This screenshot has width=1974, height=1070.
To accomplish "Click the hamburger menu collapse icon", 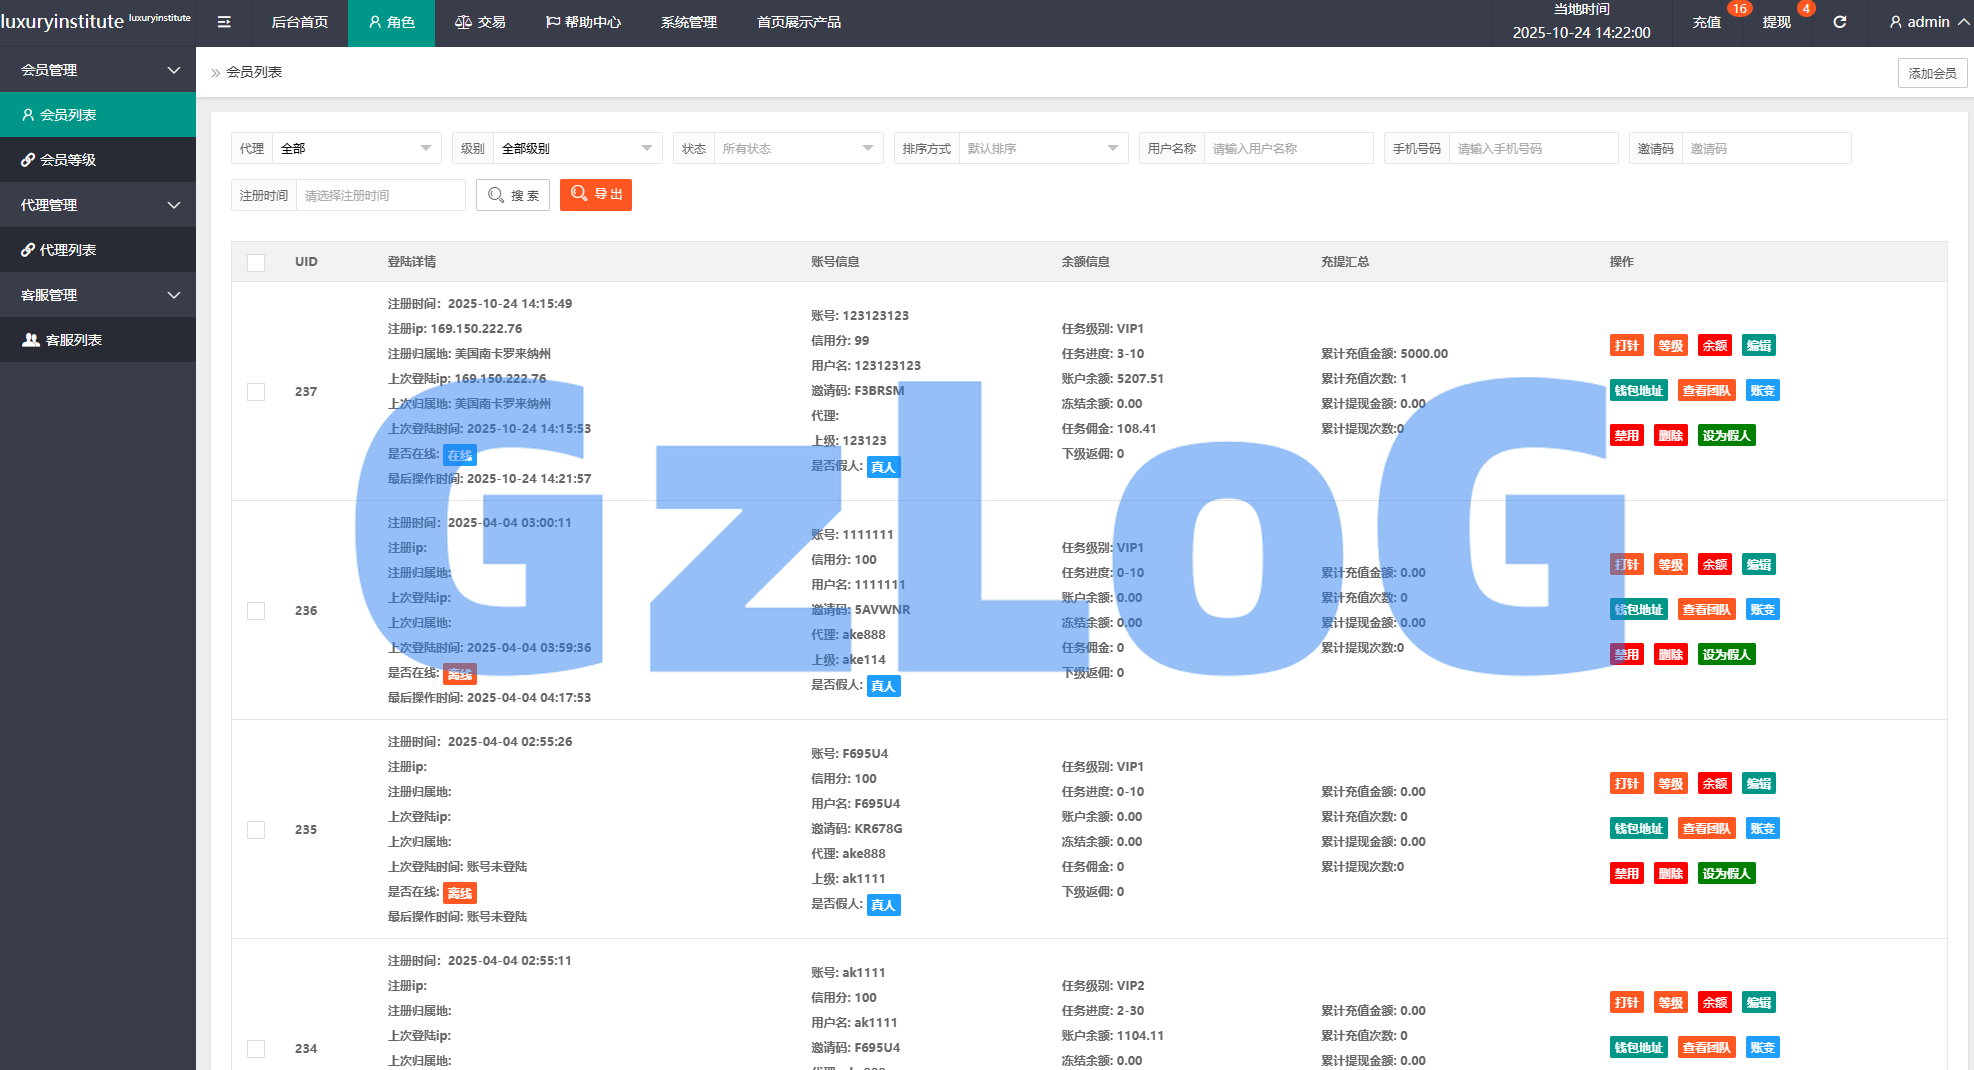I will (x=224, y=22).
